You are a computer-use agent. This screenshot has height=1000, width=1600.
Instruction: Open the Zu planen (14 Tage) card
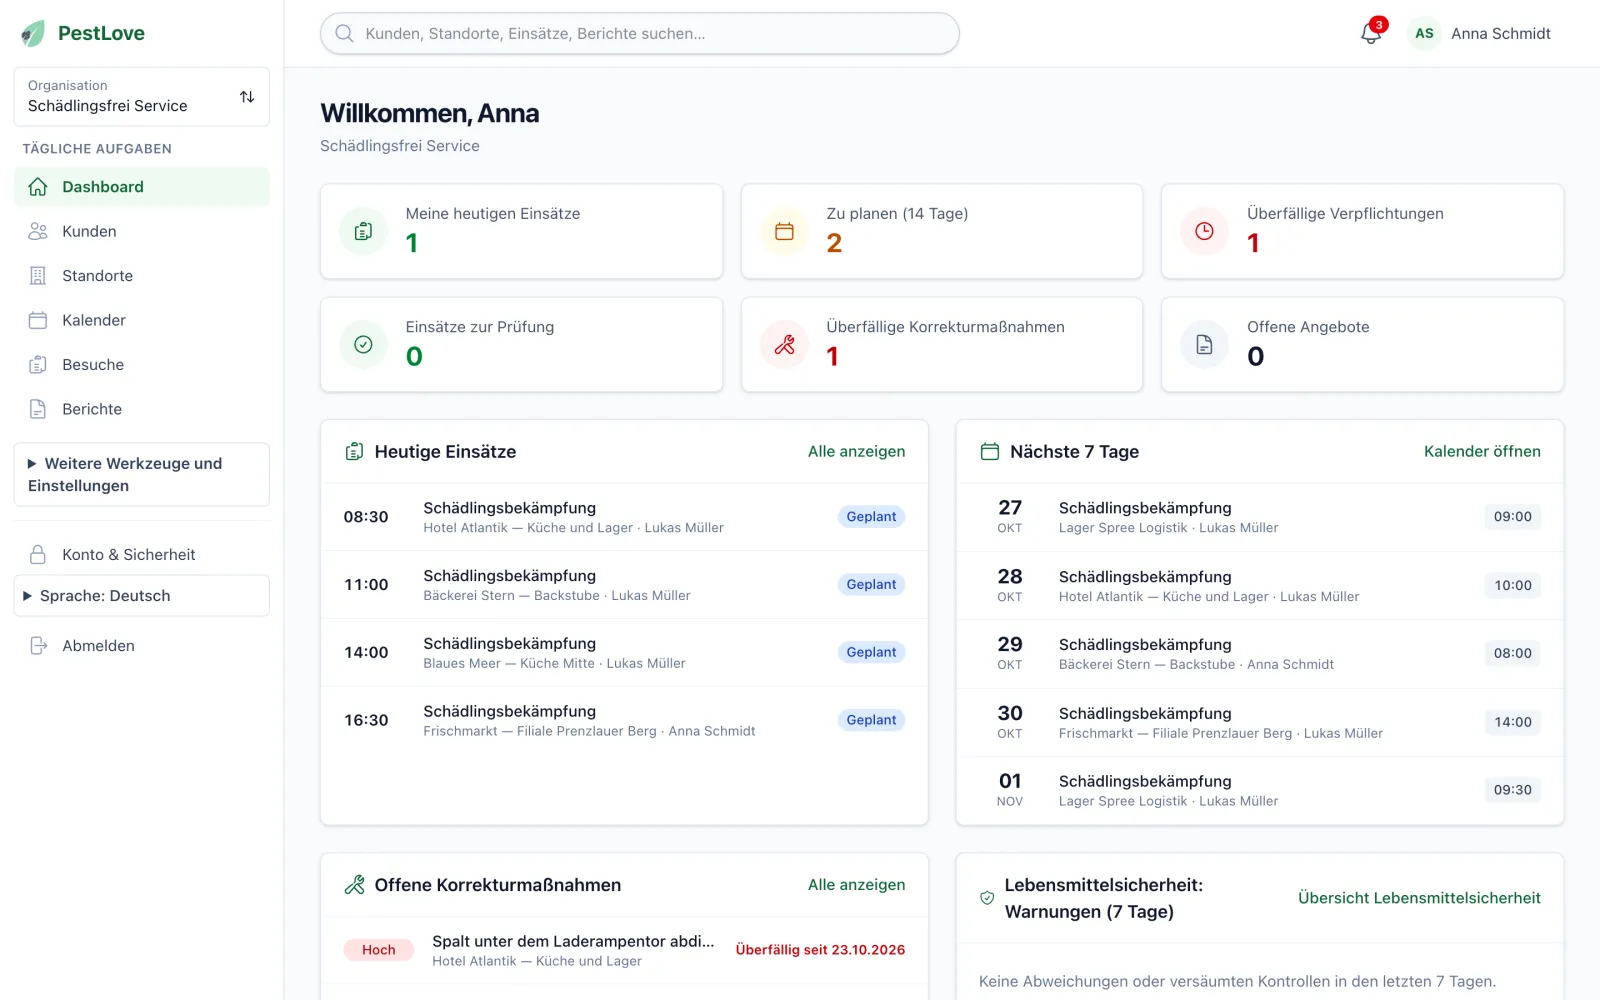click(942, 231)
